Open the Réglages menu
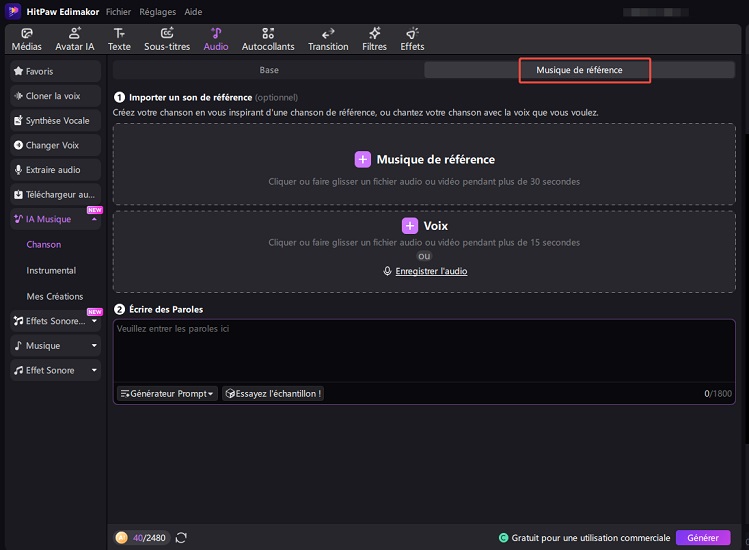The width and height of the screenshot is (749, 550). tap(159, 12)
